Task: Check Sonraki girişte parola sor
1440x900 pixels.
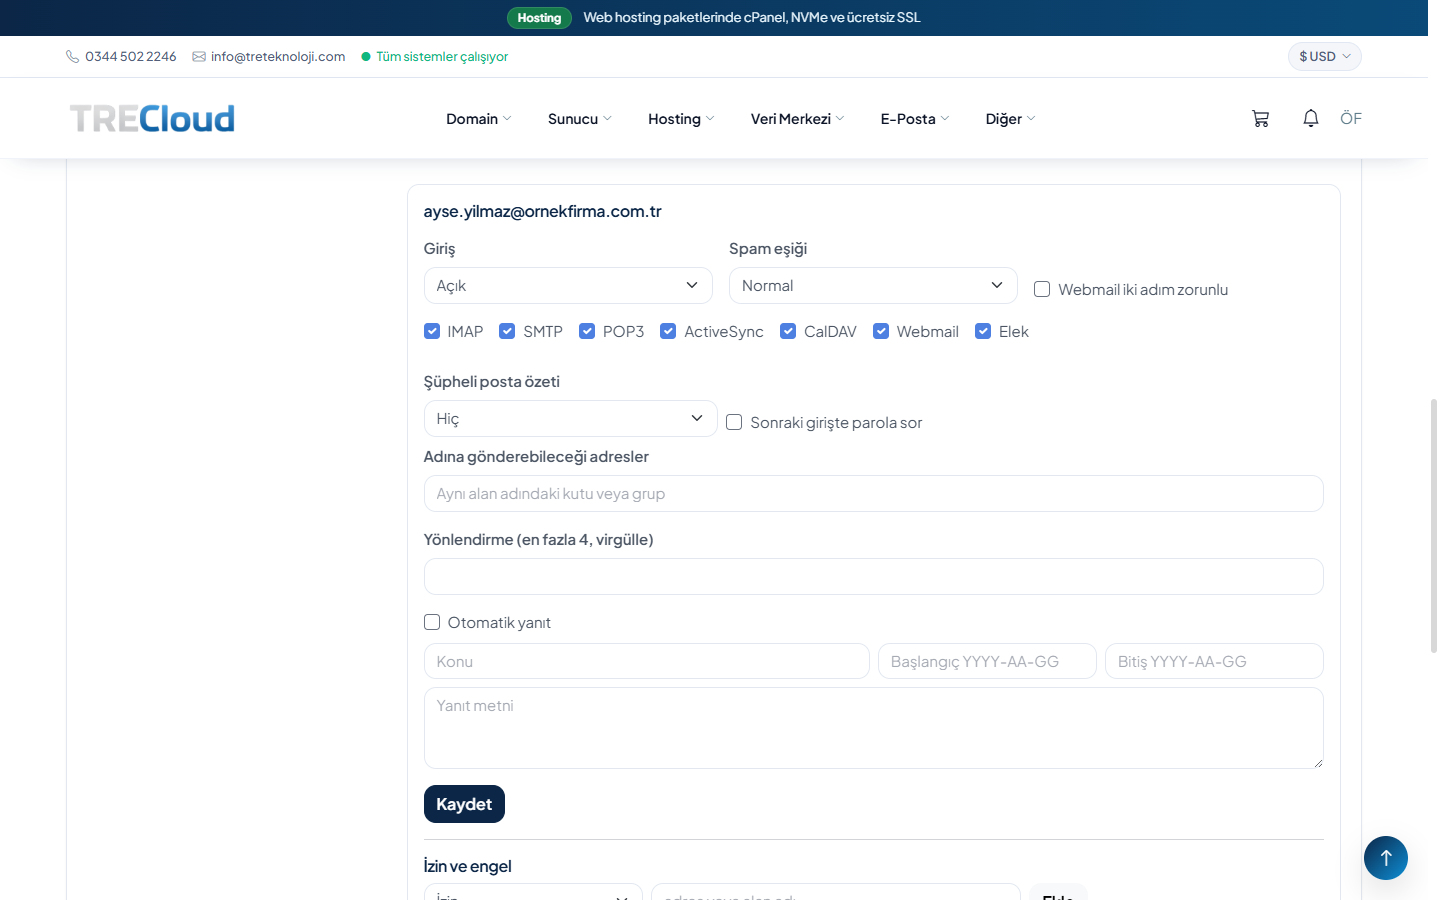Action: coord(734,422)
